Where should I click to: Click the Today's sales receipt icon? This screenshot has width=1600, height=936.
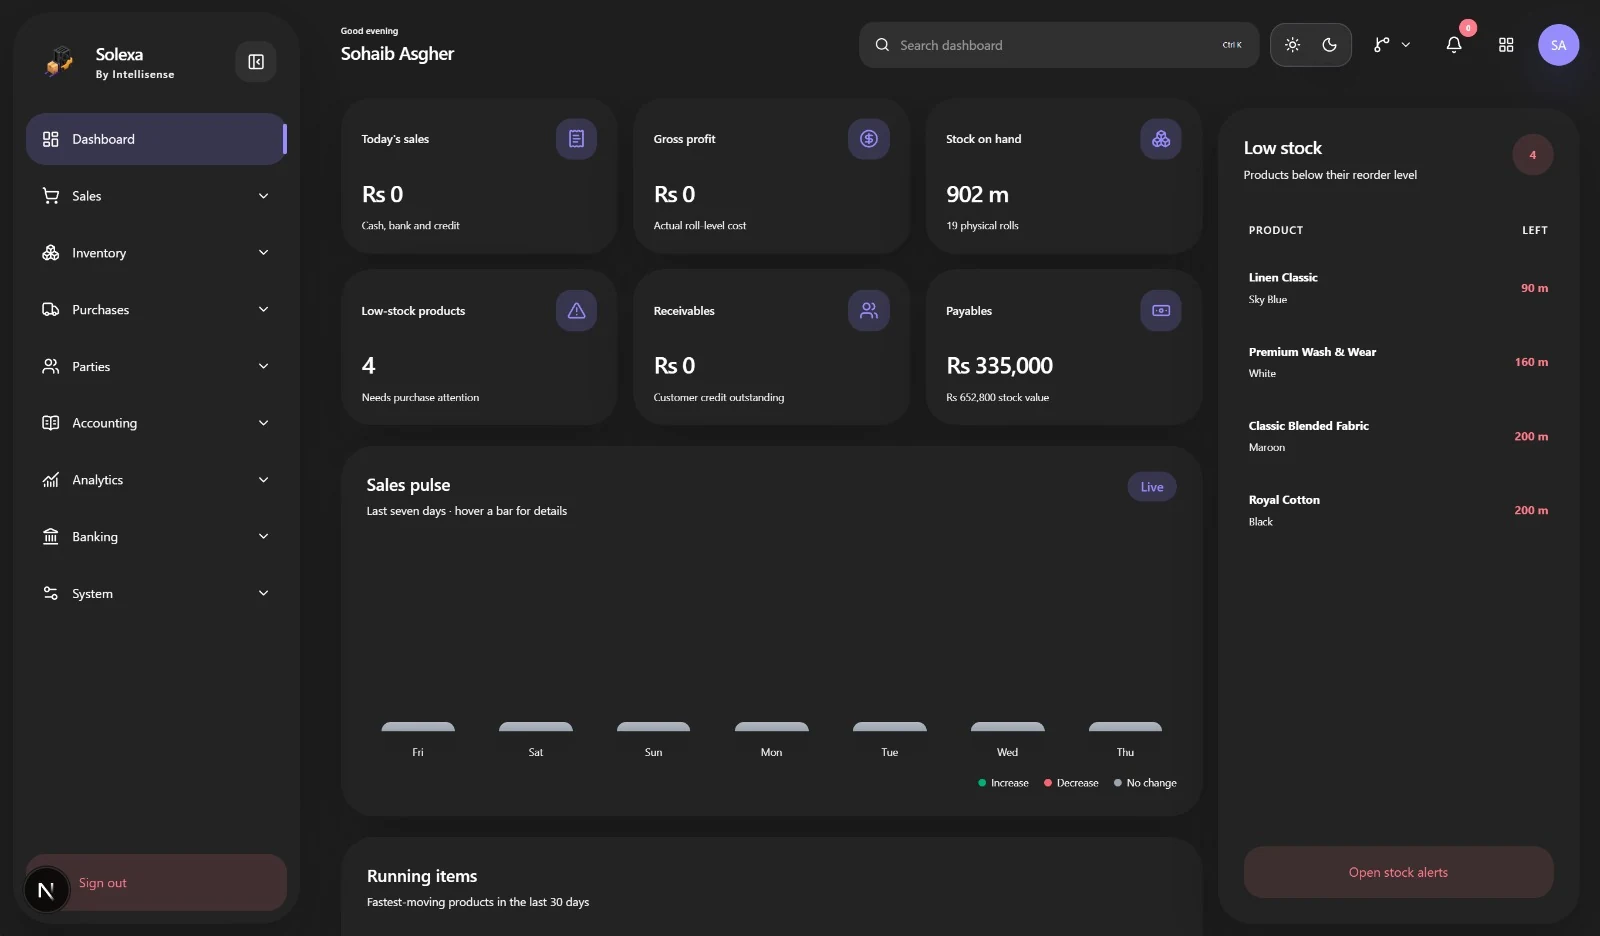pyautogui.click(x=576, y=139)
